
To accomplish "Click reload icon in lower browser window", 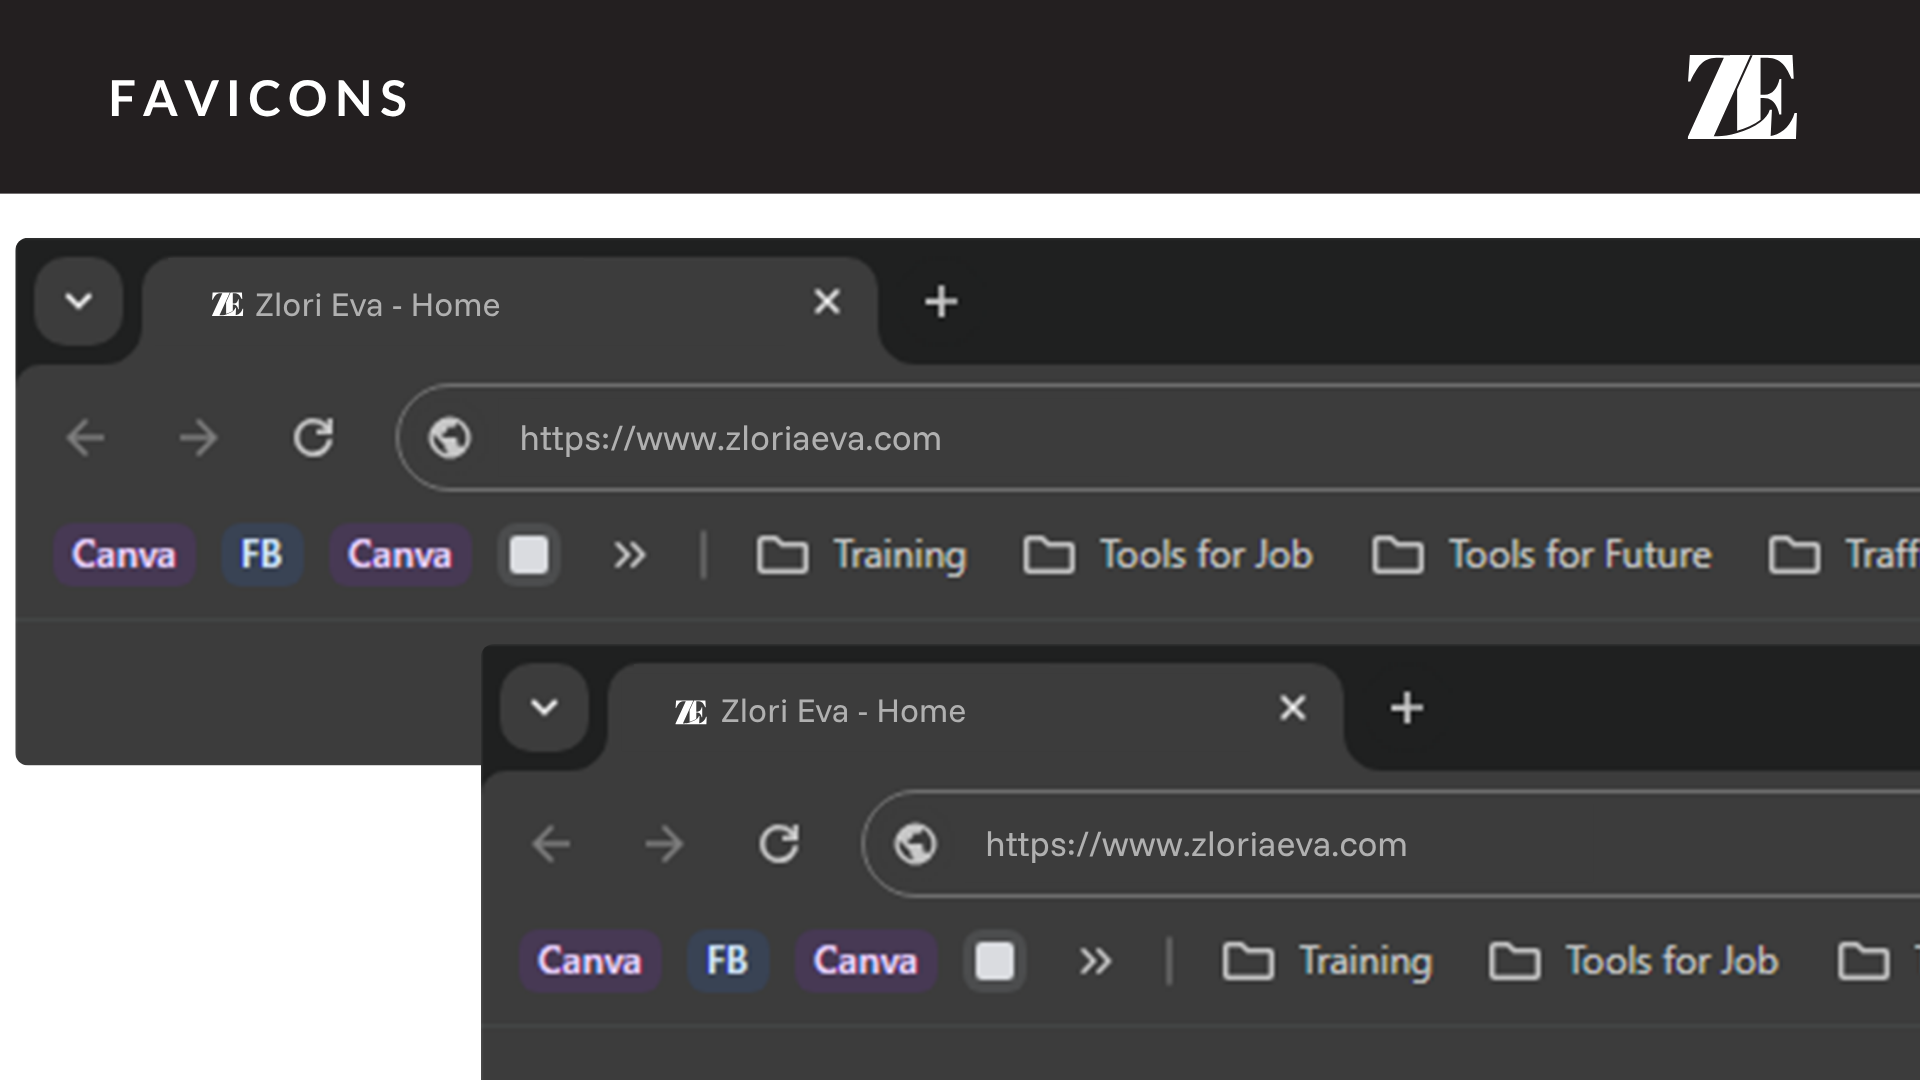I will (x=779, y=844).
